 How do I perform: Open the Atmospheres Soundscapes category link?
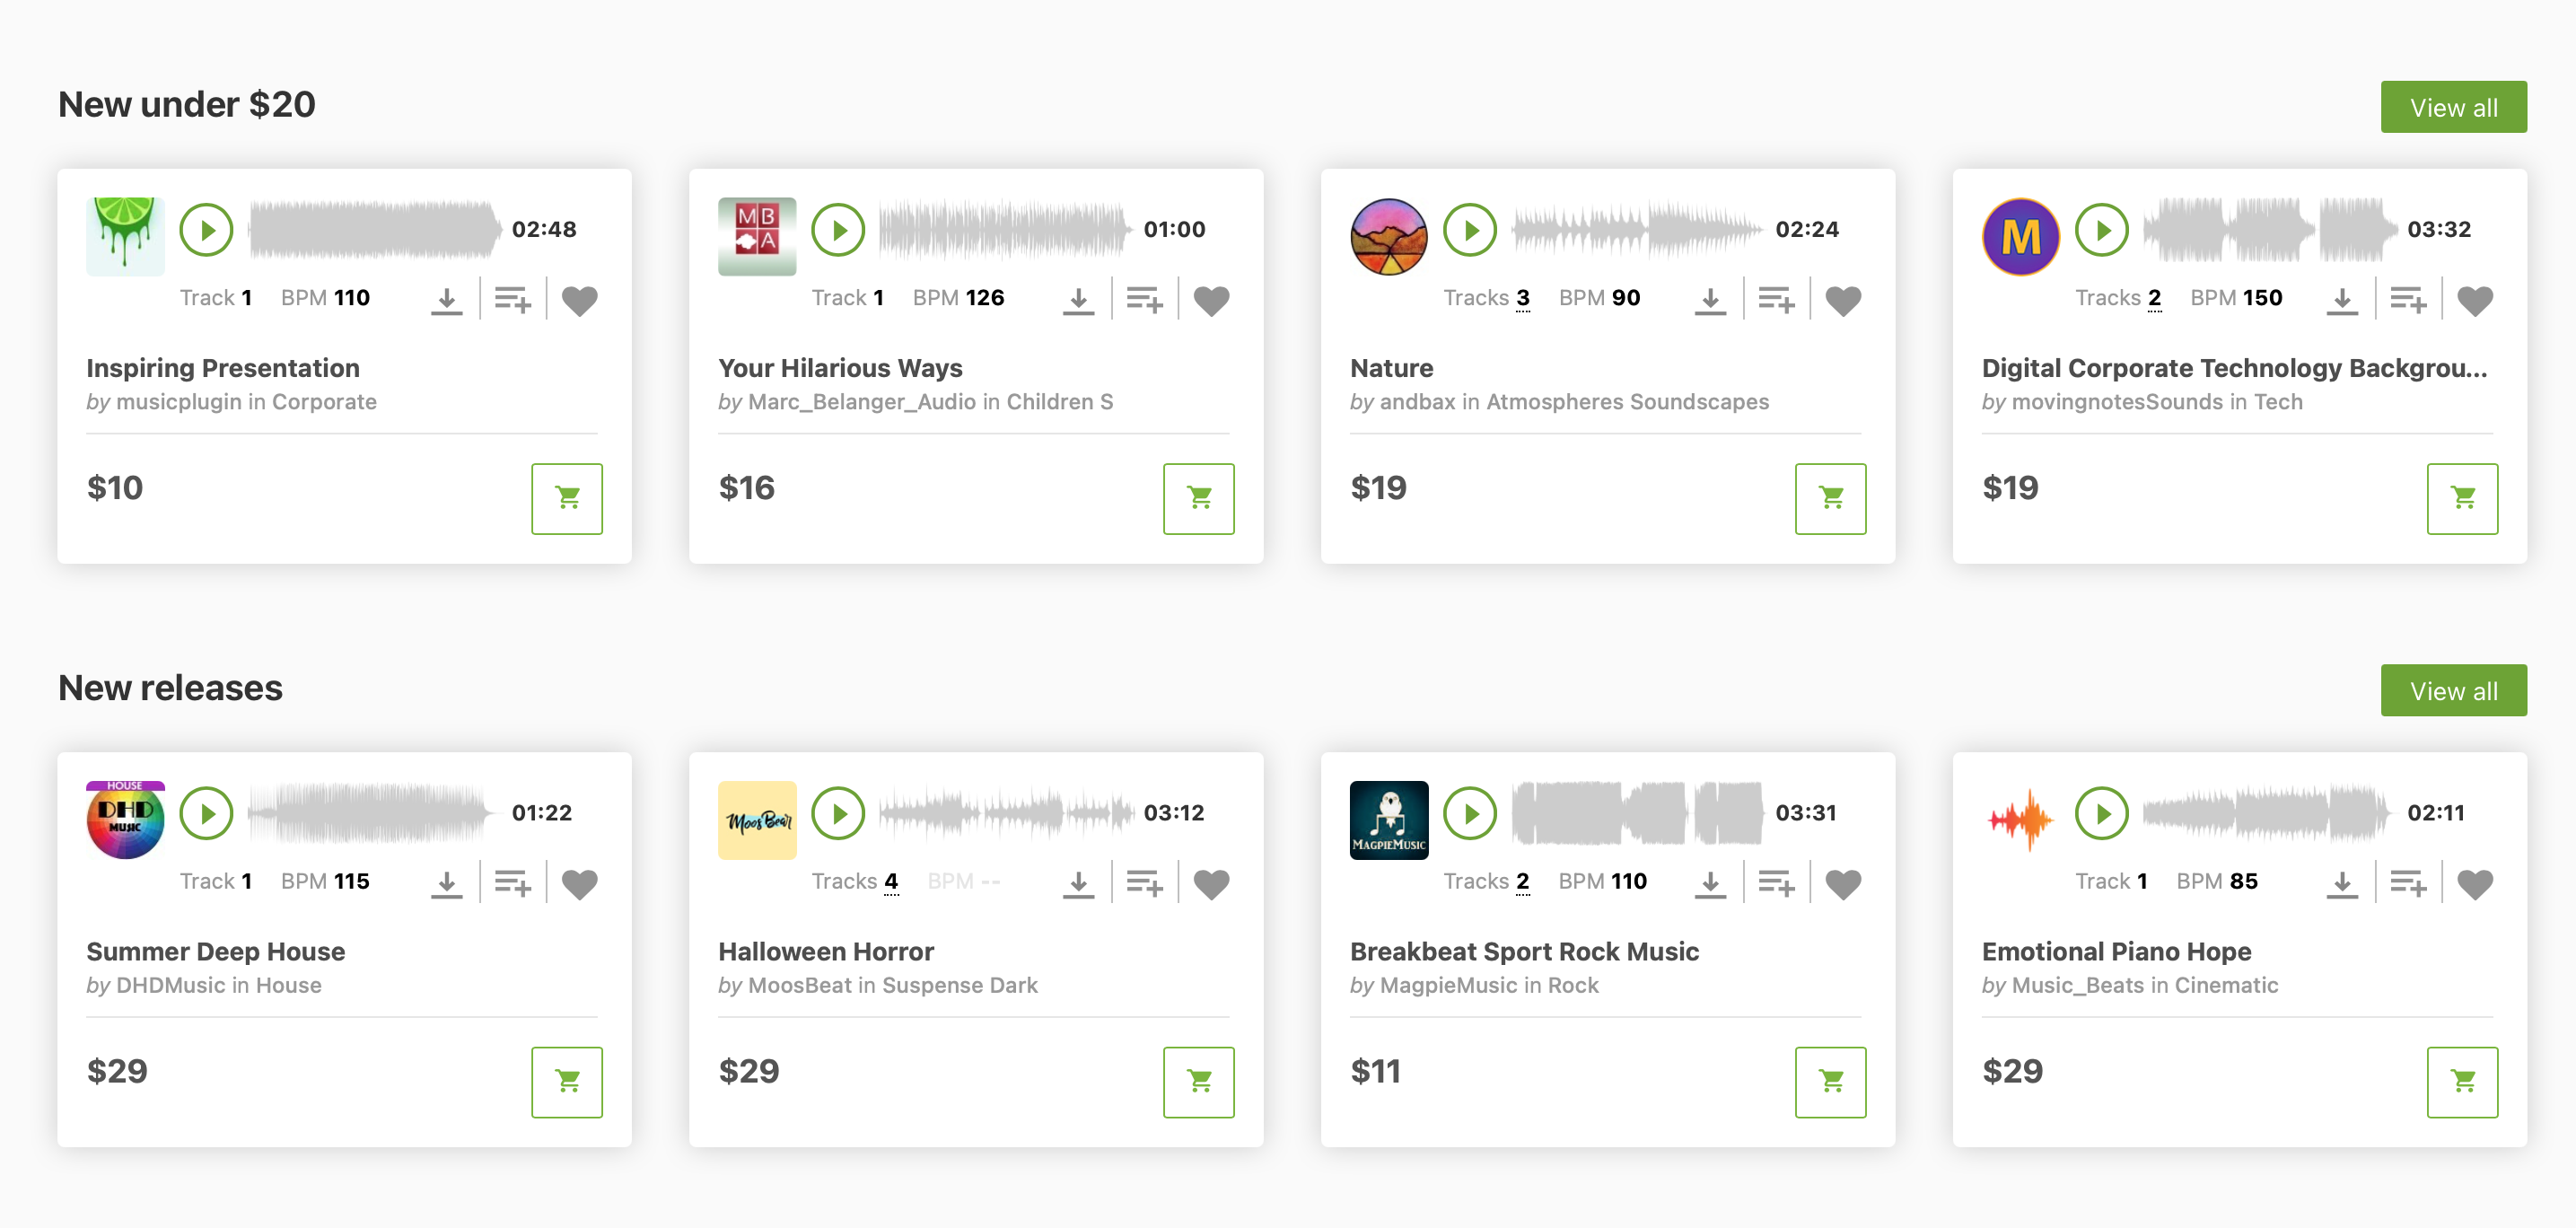click(x=1627, y=402)
